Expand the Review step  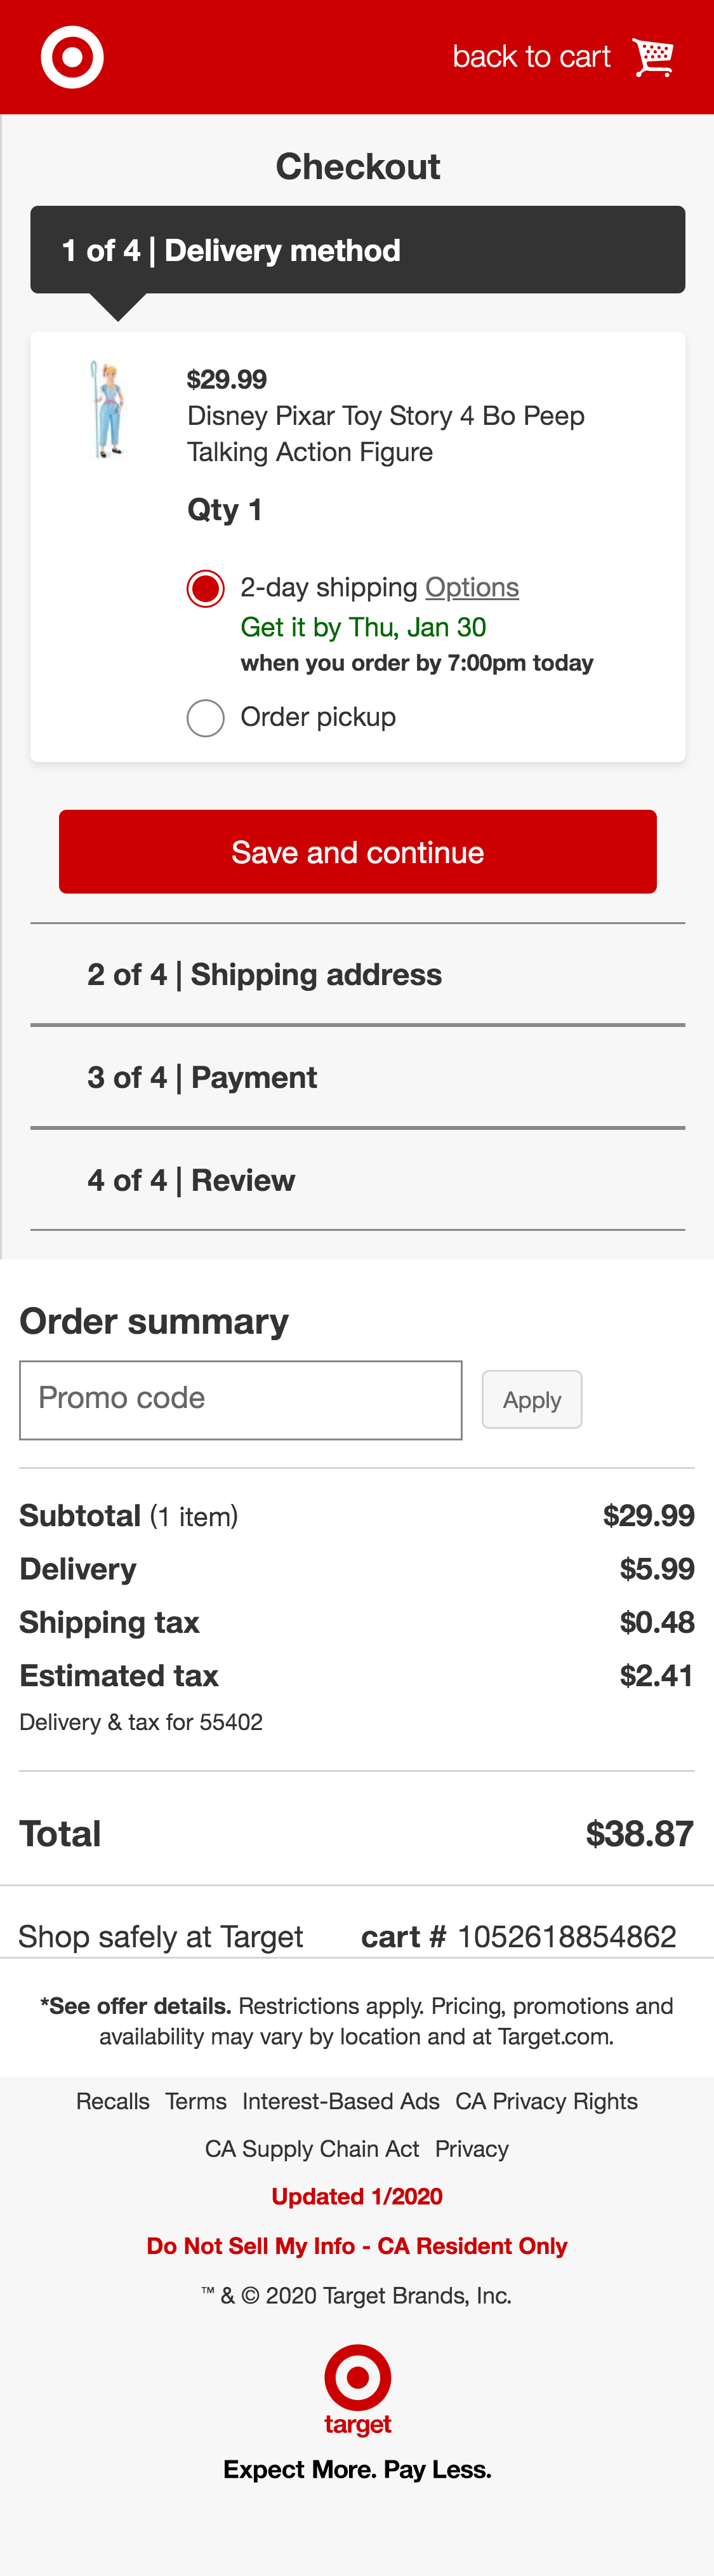(191, 1180)
